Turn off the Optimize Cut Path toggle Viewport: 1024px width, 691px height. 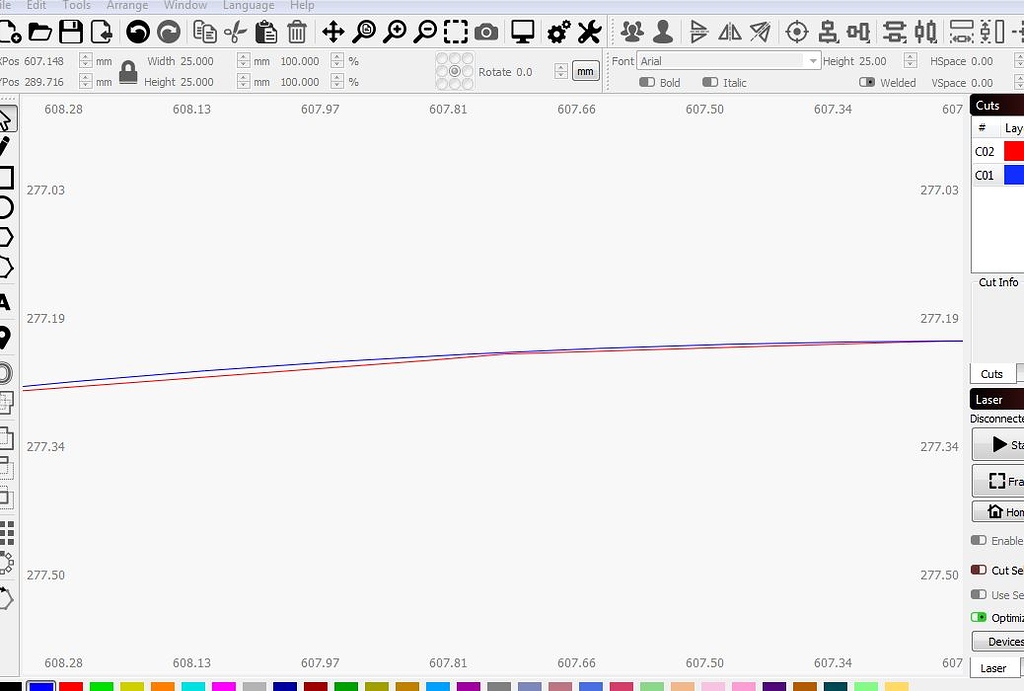point(978,618)
